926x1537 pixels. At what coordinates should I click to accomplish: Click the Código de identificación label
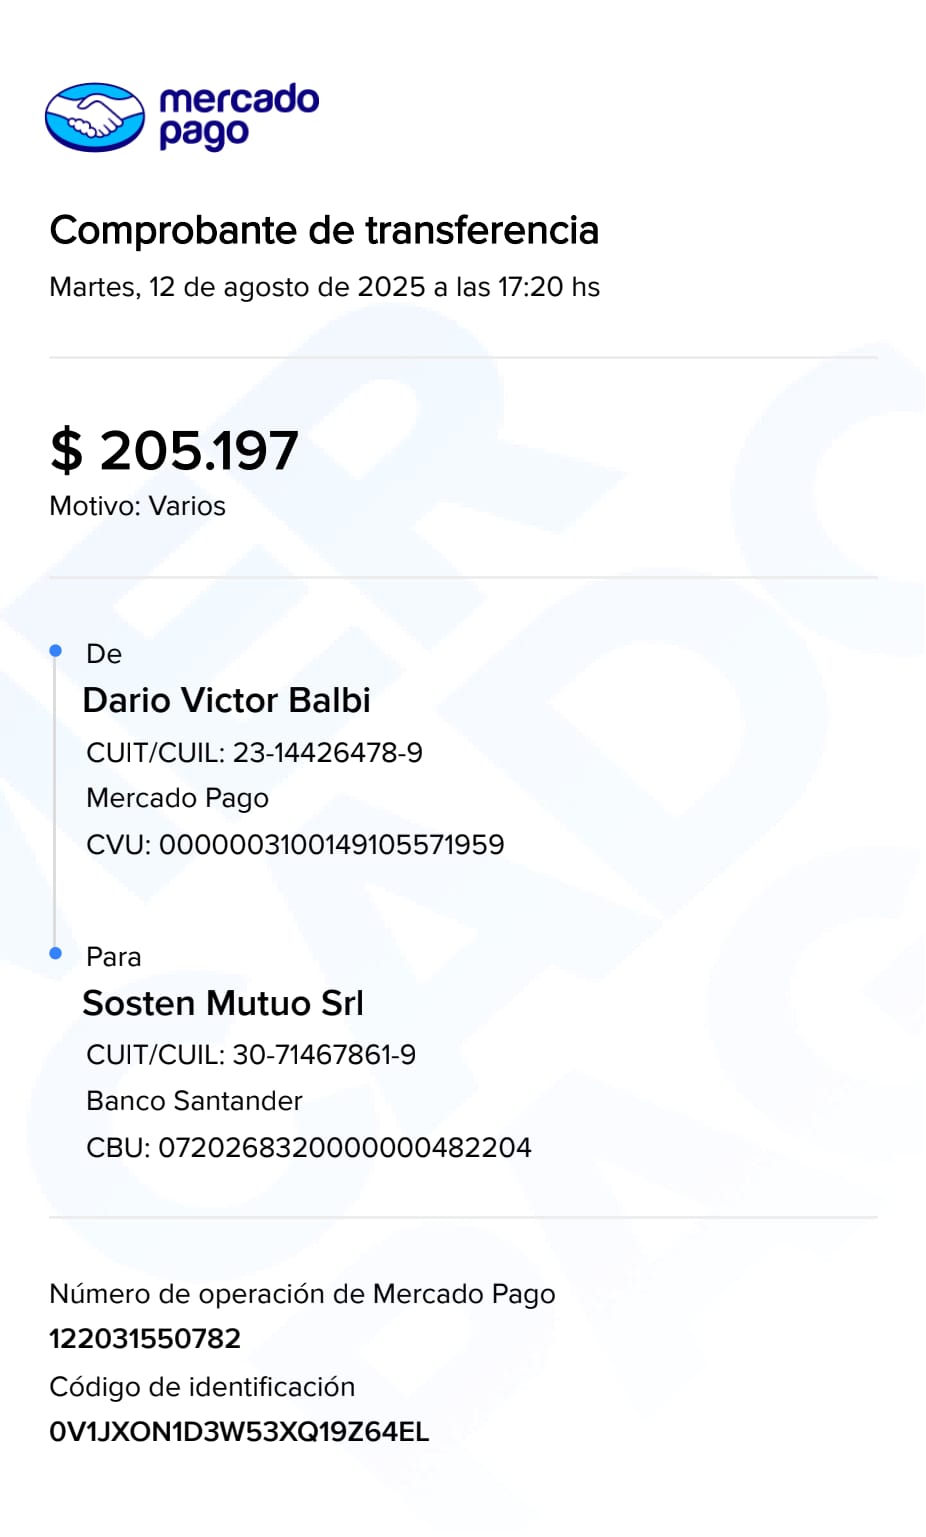click(202, 1387)
